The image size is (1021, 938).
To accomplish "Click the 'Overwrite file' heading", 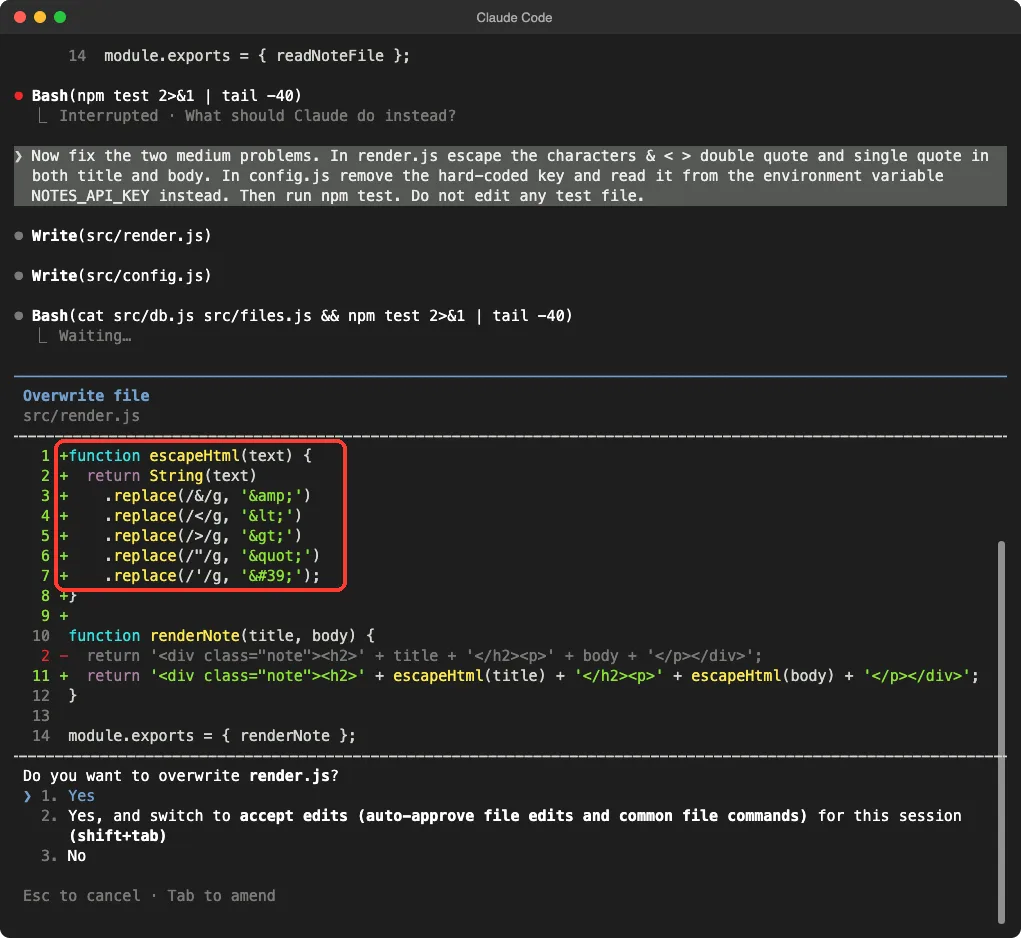I will [86, 396].
